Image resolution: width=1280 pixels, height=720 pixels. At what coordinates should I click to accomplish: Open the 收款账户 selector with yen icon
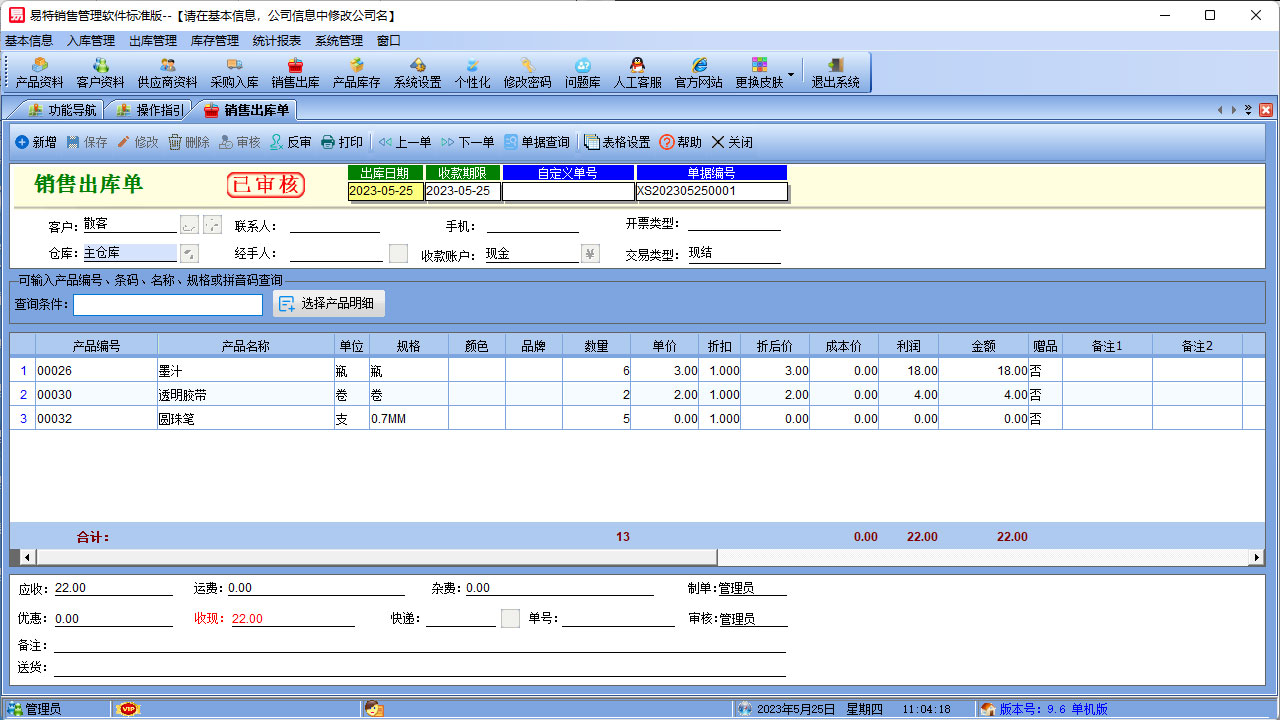point(590,254)
